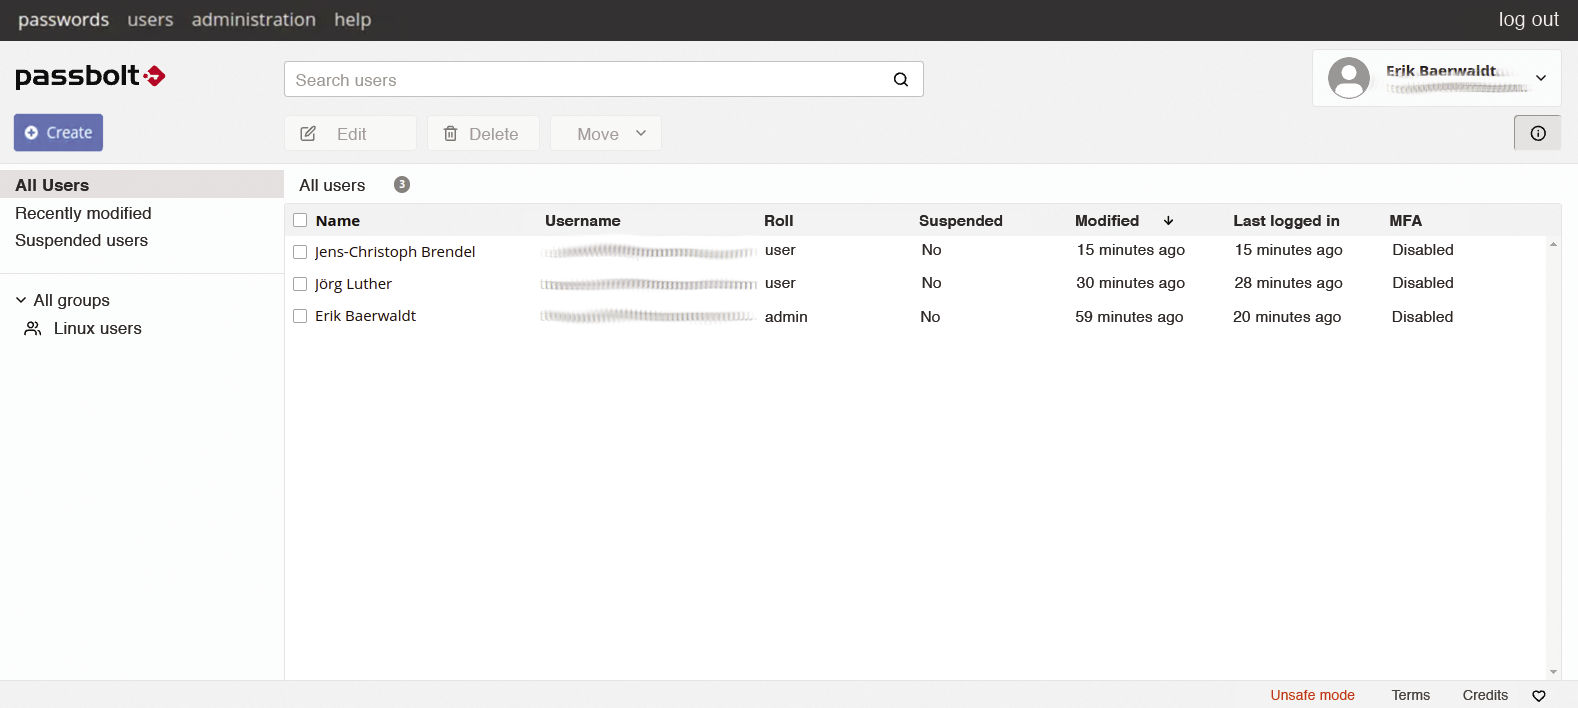Select the Linux users group
This screenshot has width=1578, height=708.
click(97, 328)
